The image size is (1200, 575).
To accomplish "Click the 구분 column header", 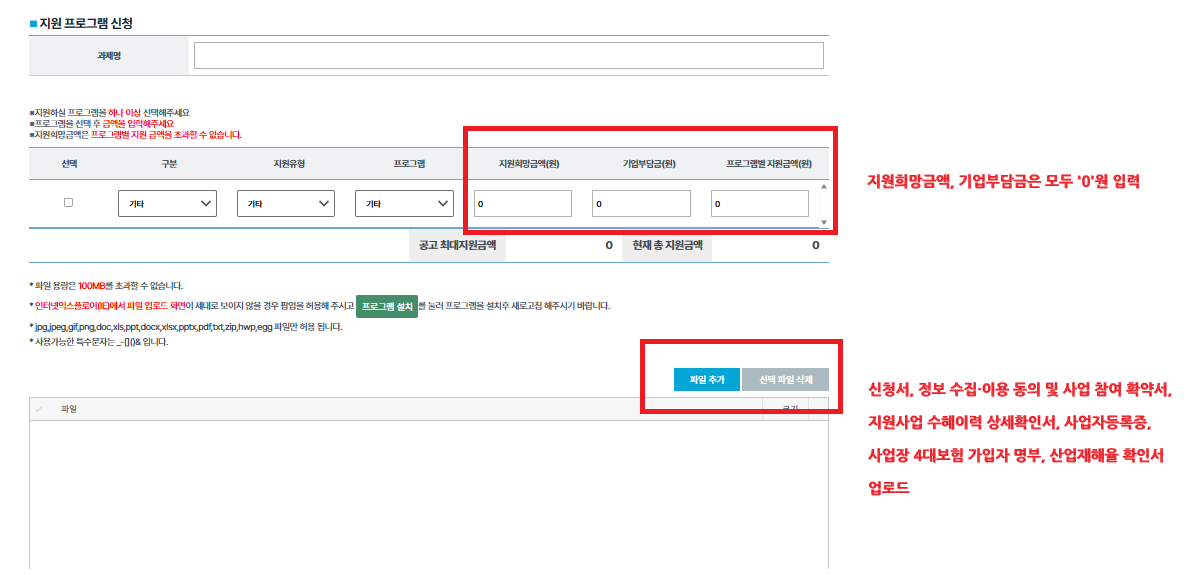I will pyautogui.click(x=169, y=164).
